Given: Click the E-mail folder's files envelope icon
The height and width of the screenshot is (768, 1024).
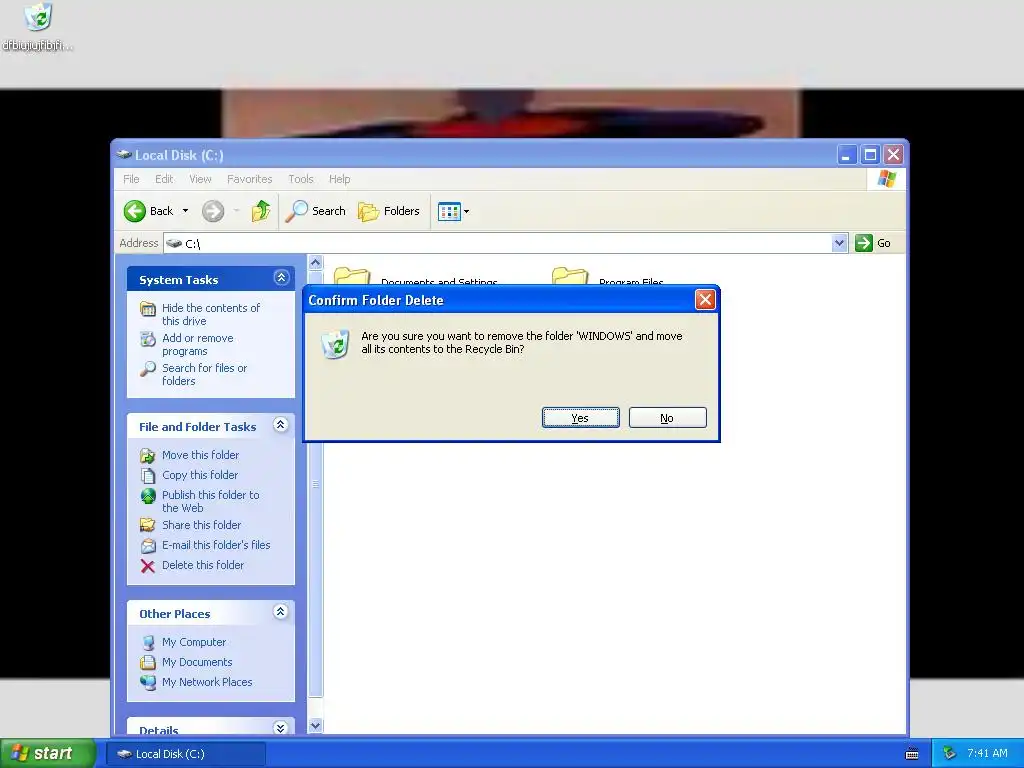Looking at the screenshot, I should [x=148, y=546].
